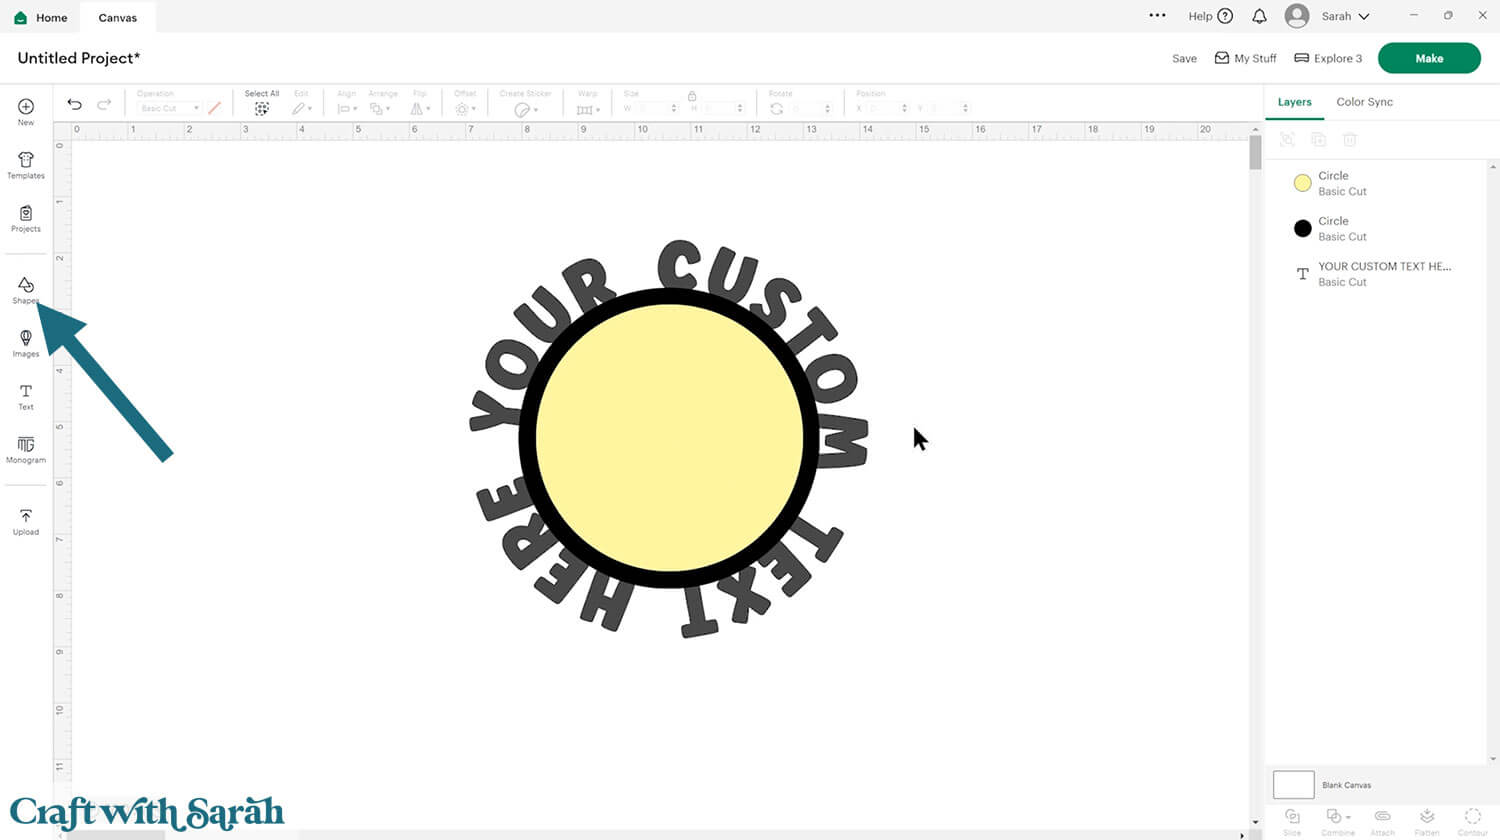Open My Stuff
This screenshot has width=1500, height=840.
[1245, 58]
